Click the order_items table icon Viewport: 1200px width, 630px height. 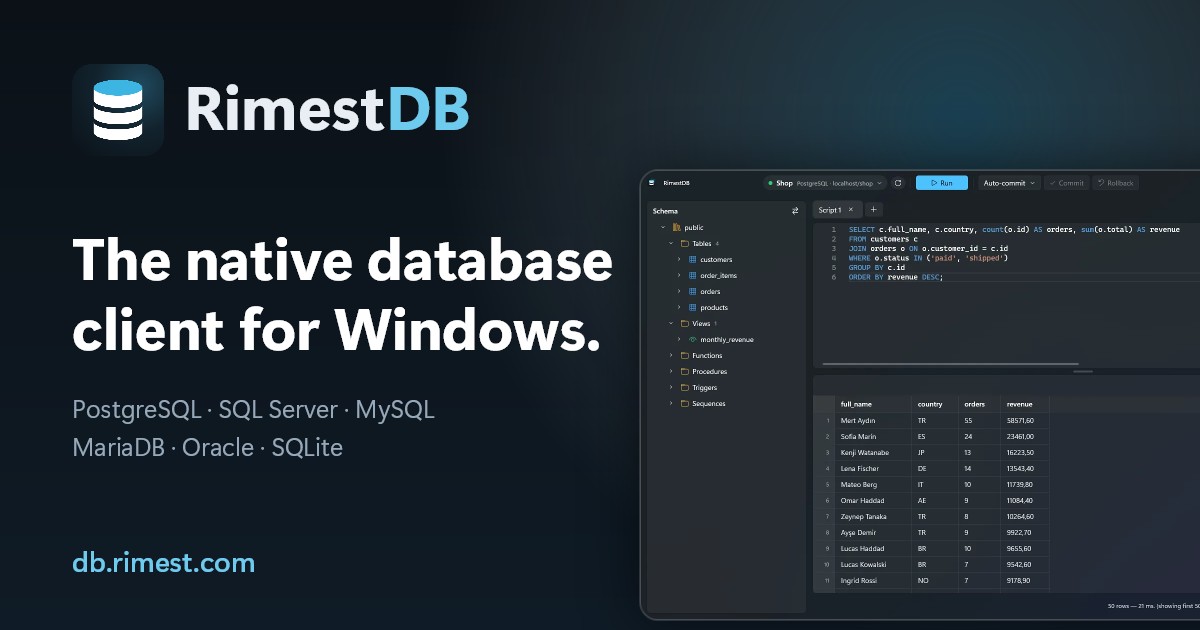[x=693, y=275]
